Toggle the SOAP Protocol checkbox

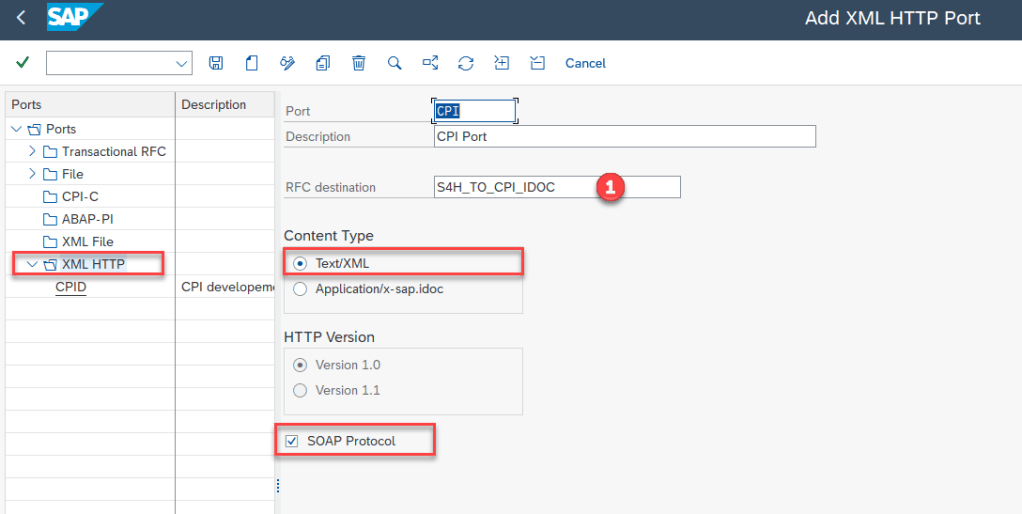291,441
